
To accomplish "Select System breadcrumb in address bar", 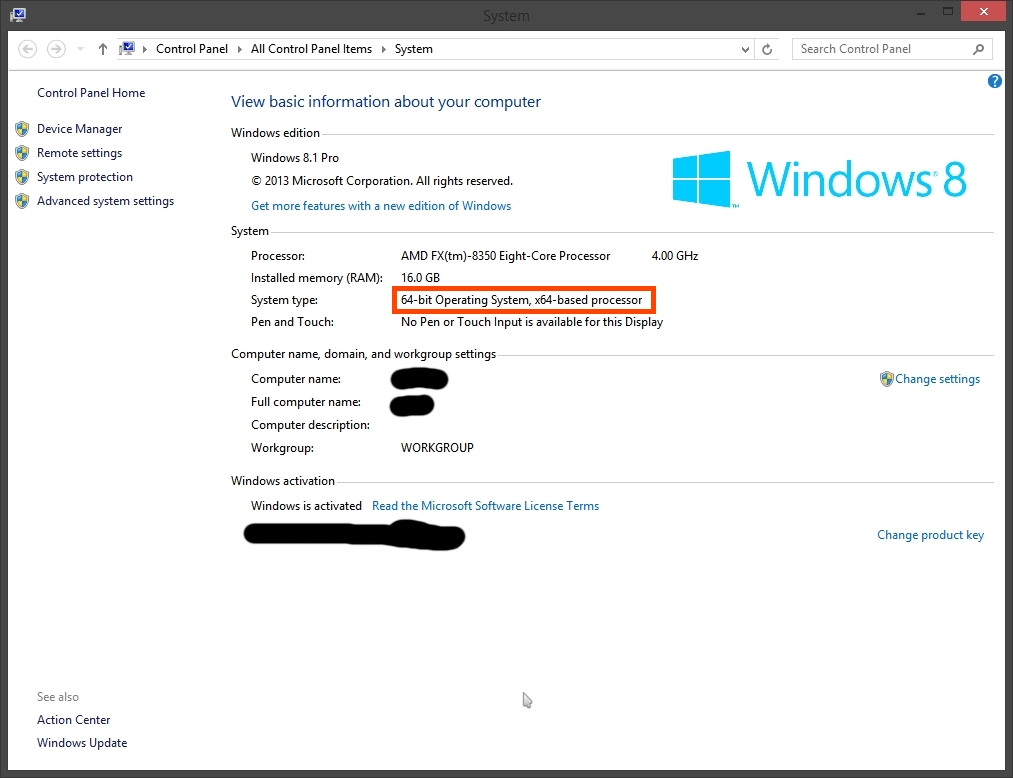I will pyautogui.click(x=413, y=49).
